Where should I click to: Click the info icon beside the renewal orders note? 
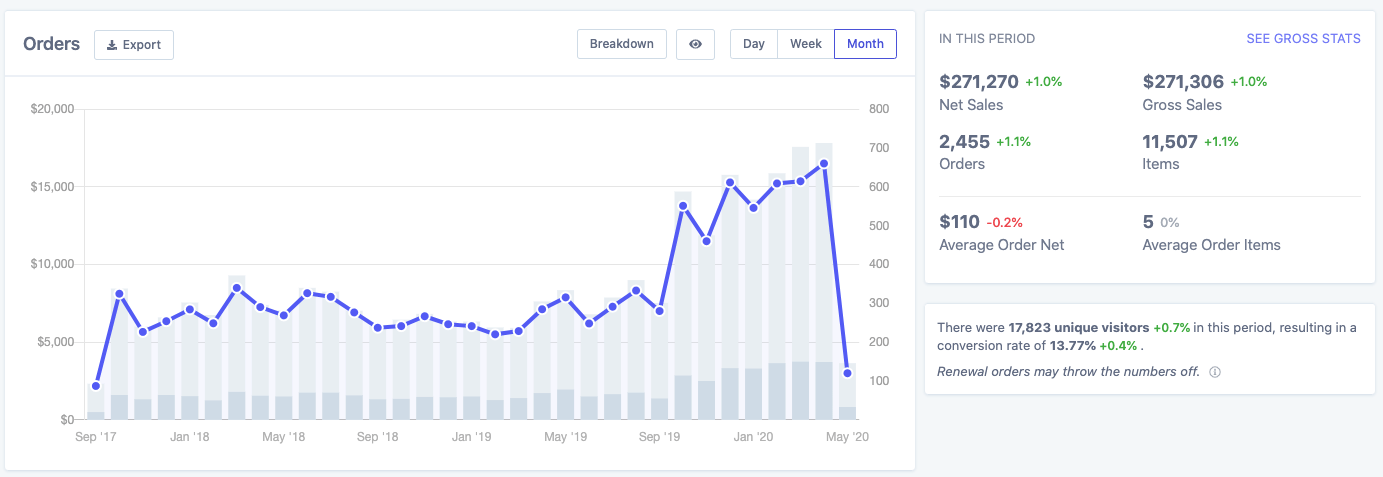click(x=1215, y=372)
